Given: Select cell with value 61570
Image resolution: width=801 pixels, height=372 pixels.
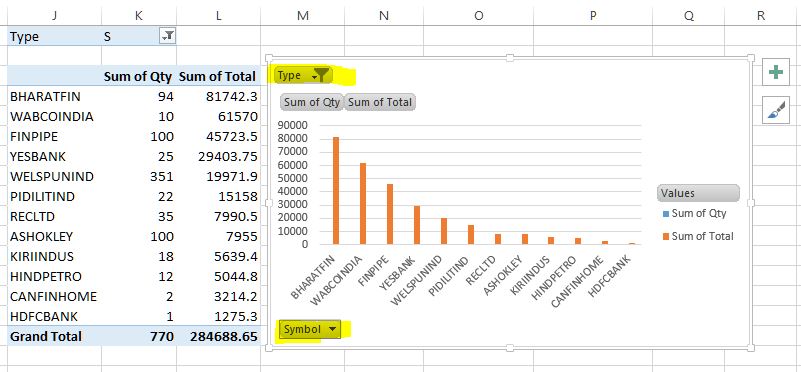Looking at the screenshot, I should coord(219,116).
